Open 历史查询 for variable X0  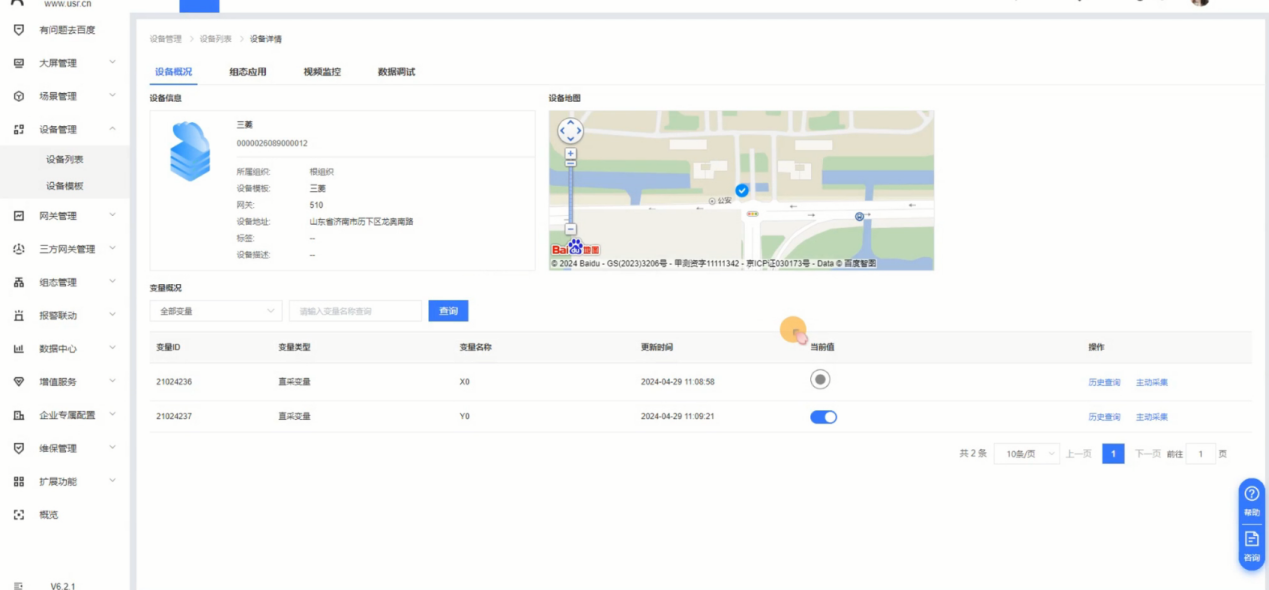pyautogui.click(x=1104, y=382)
